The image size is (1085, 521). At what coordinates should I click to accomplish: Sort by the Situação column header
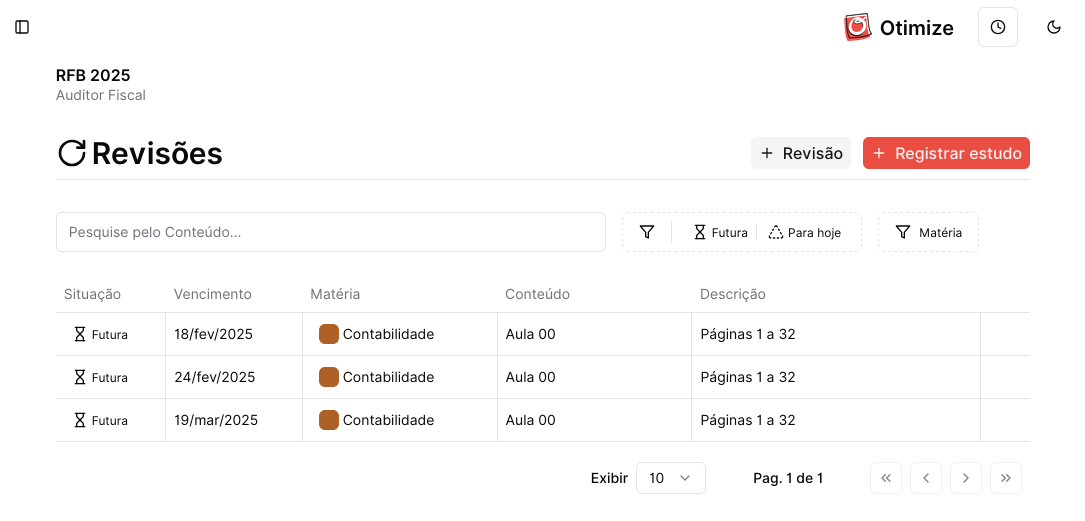92,294
